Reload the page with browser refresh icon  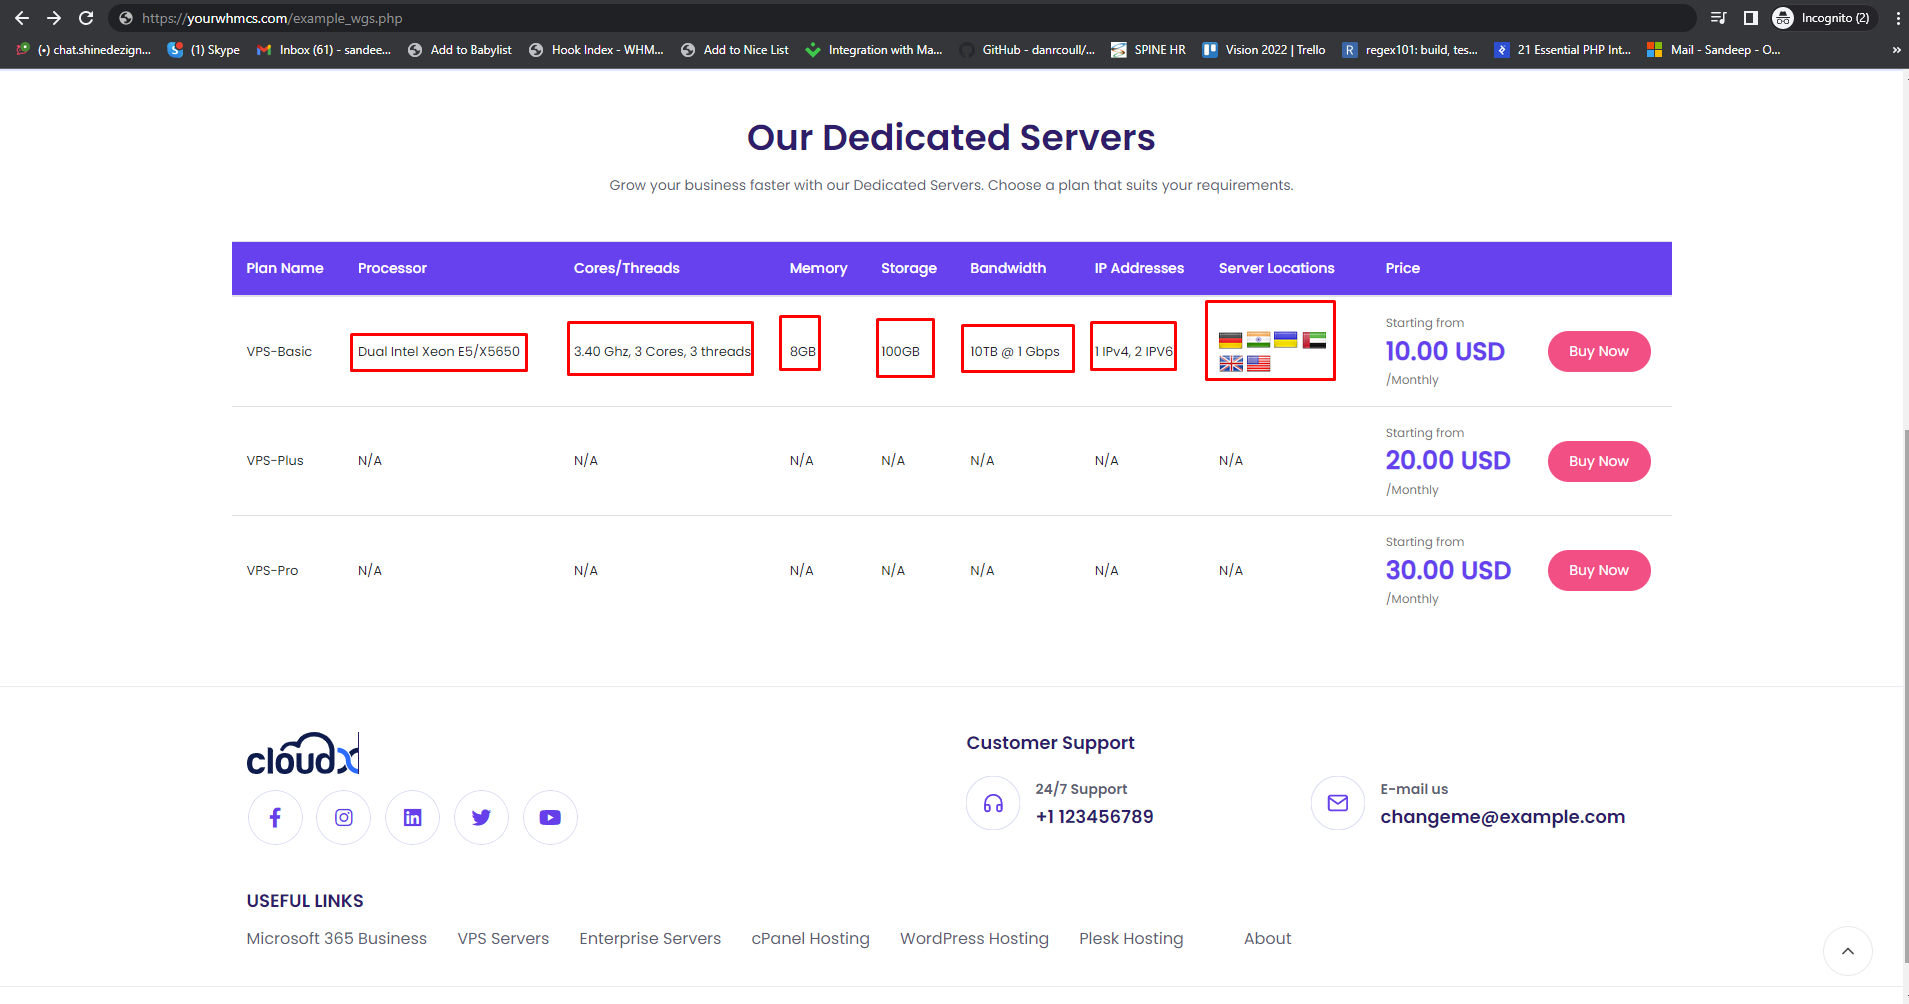point(86,18)
